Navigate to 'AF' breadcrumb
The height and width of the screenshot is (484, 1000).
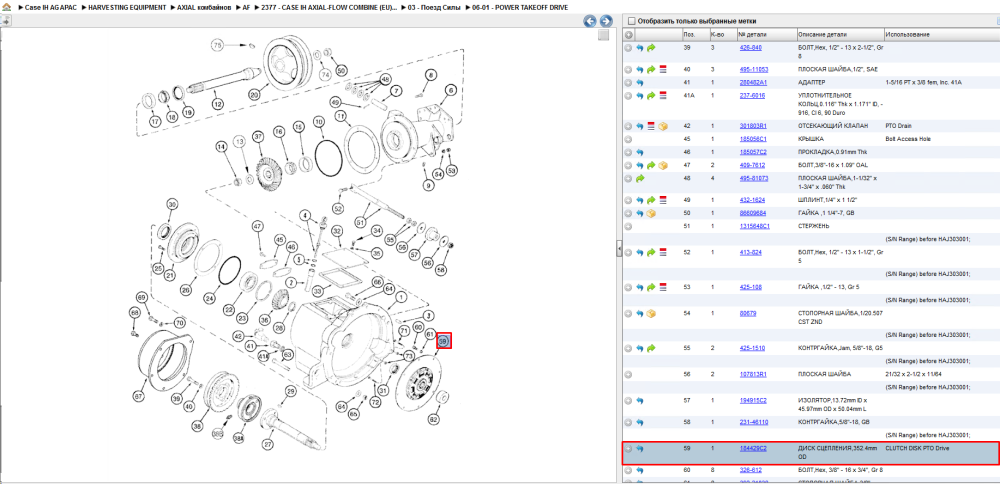[246, 8]
